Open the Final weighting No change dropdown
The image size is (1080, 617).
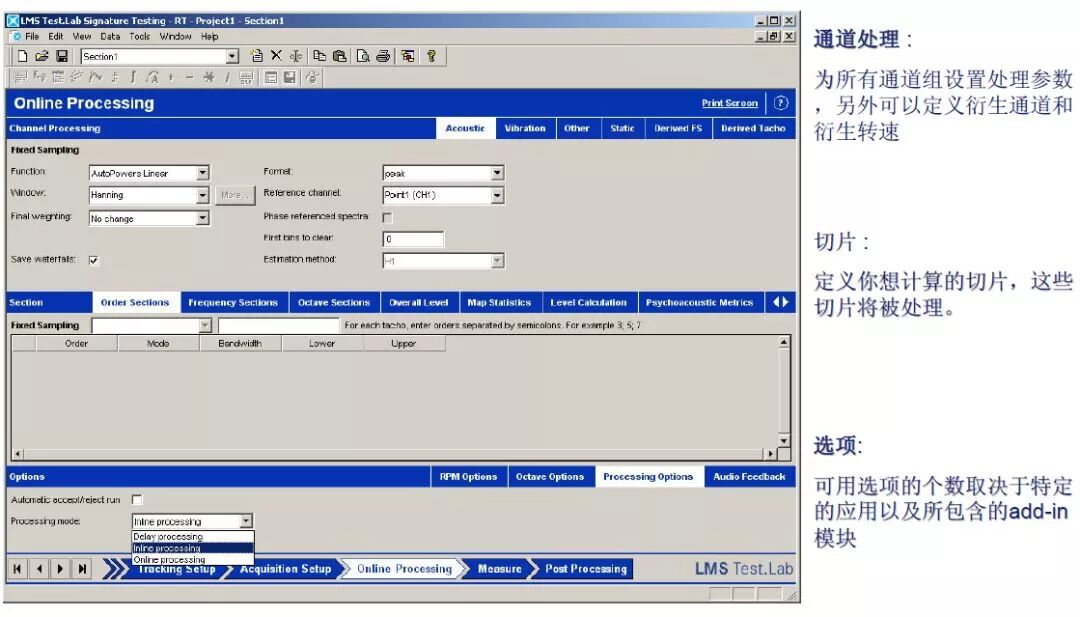(202, 218)
